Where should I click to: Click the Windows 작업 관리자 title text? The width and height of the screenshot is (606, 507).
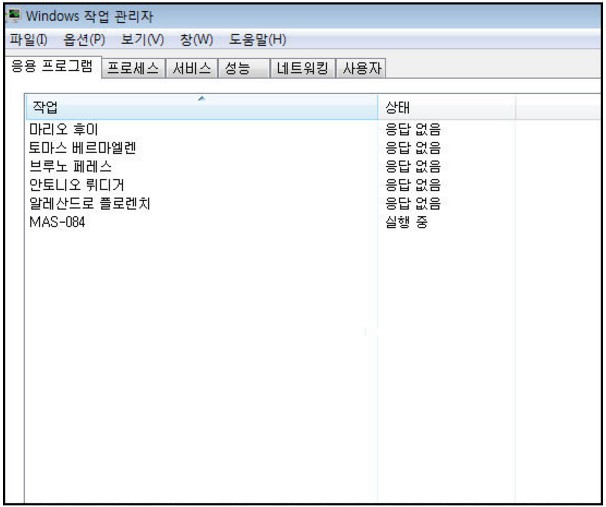(89, 16)
